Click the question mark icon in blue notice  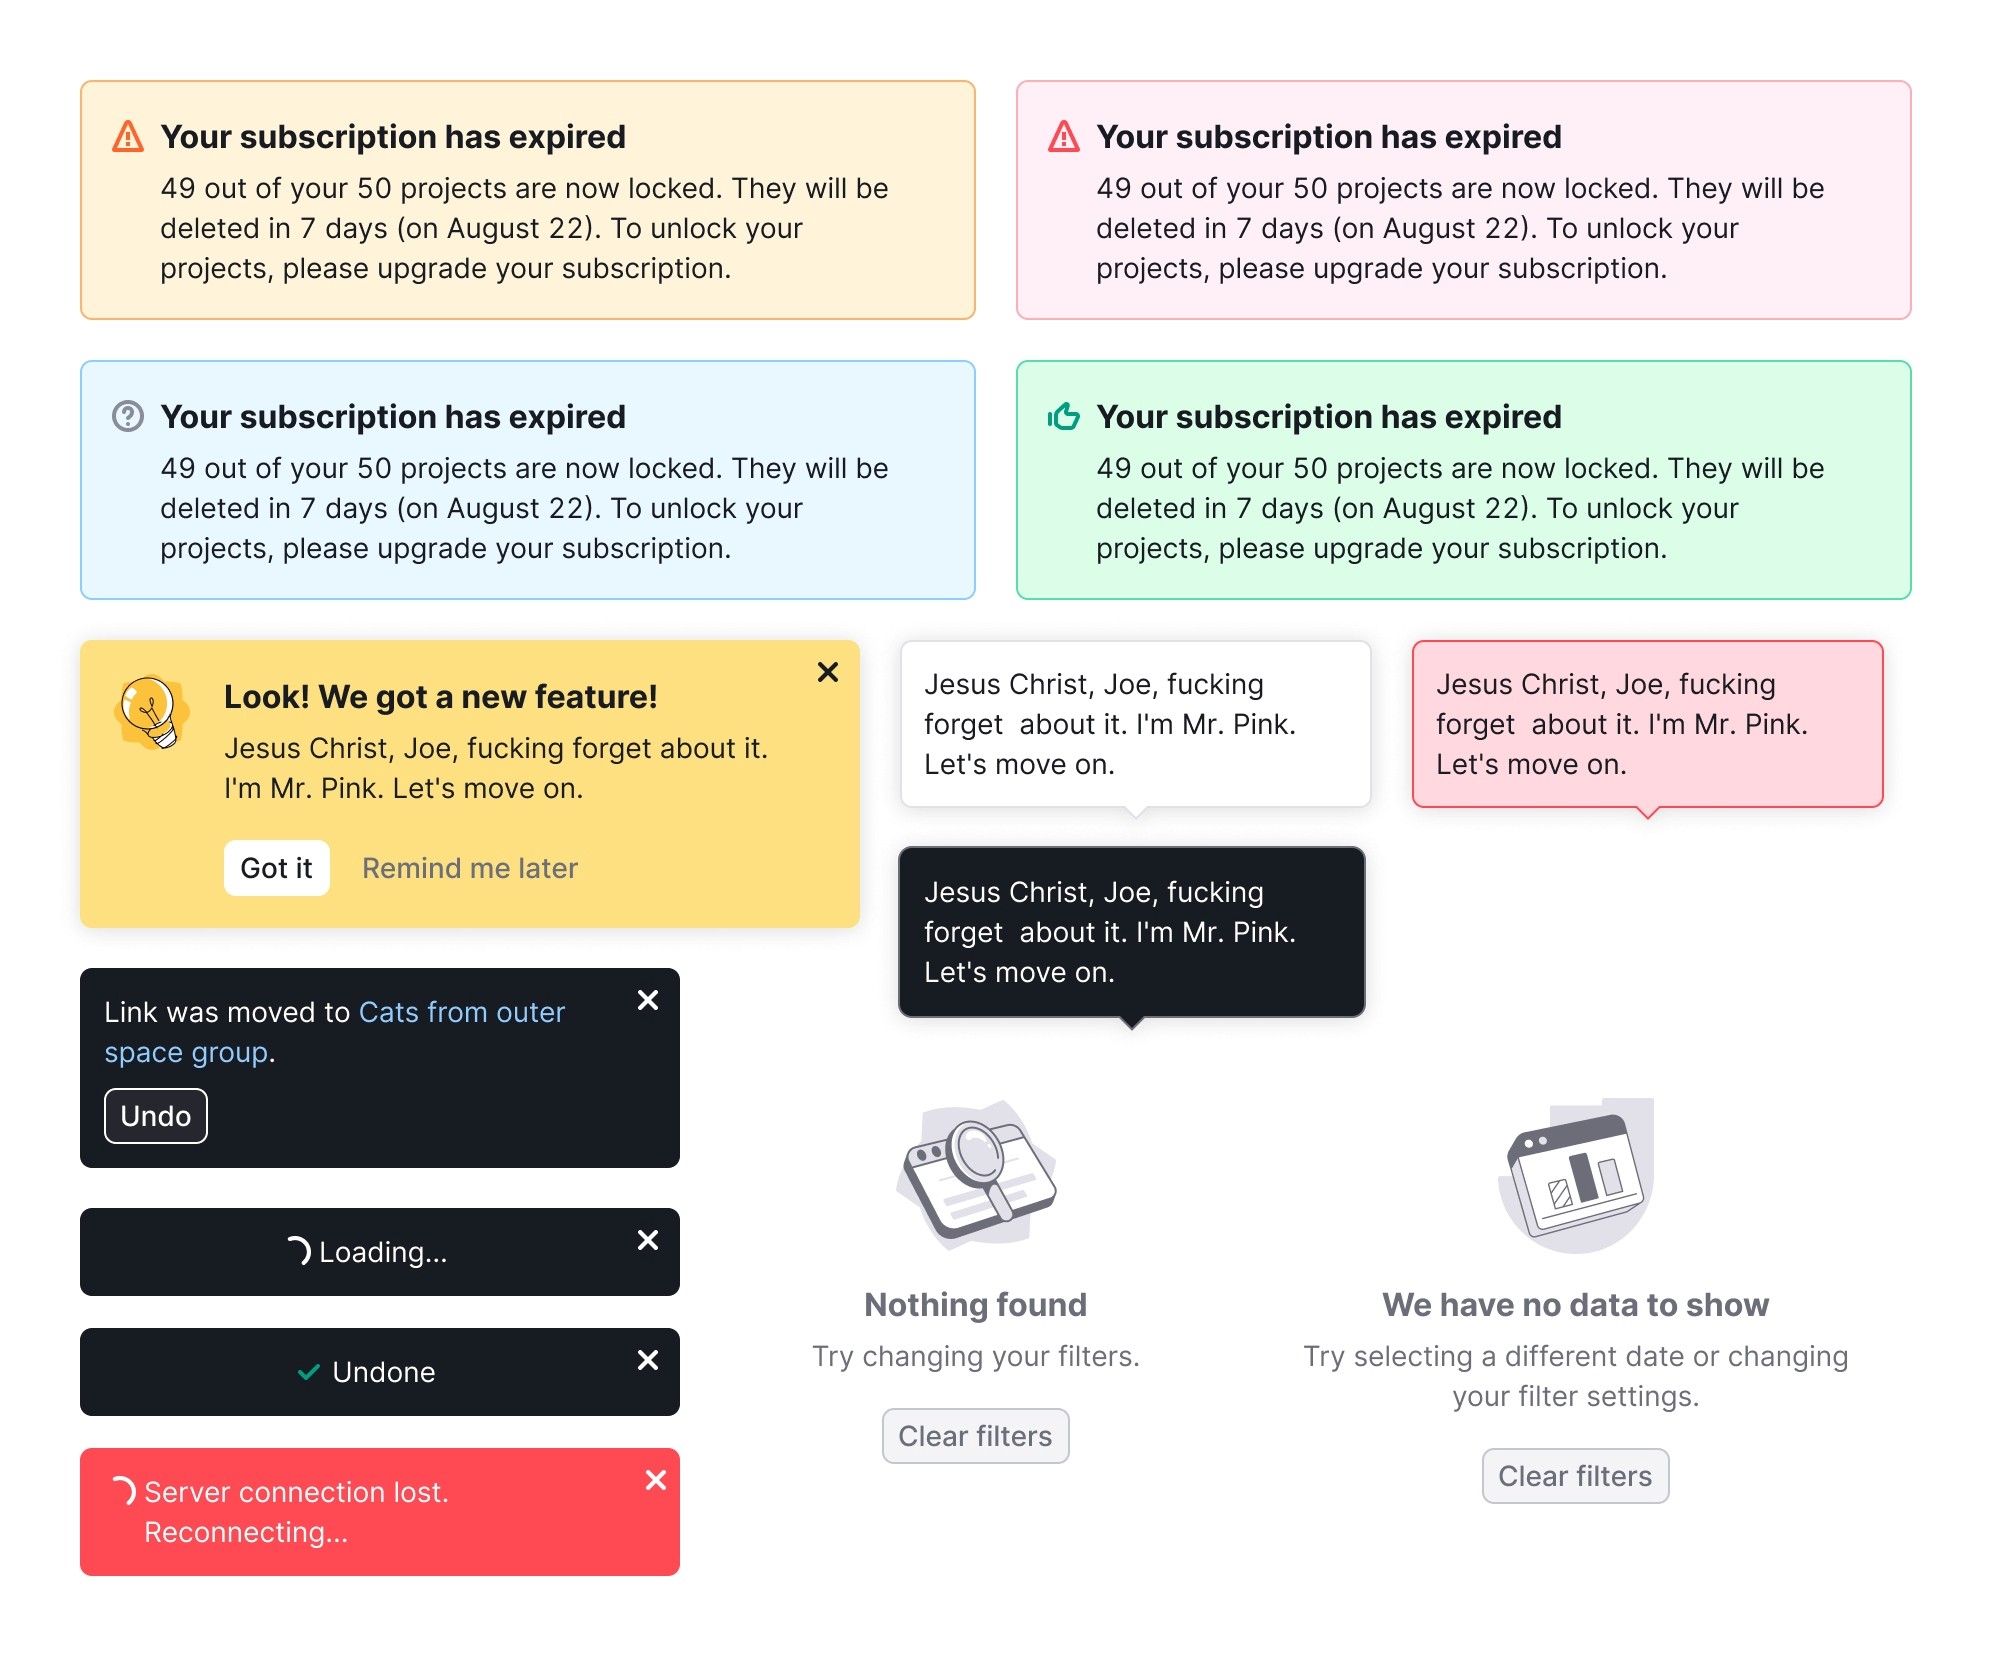coord(128,416)
